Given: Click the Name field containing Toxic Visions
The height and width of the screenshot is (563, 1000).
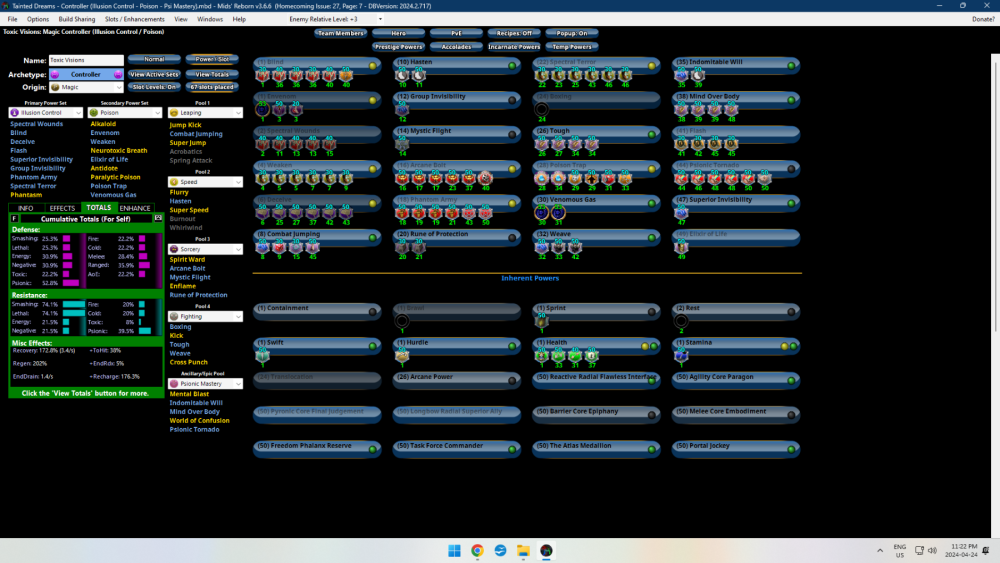Looking at the screenshot, I should 86,60.
